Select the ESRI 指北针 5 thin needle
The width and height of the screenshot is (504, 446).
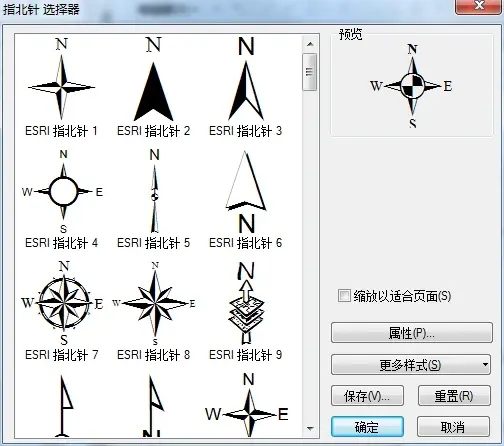tap(154, 191)
